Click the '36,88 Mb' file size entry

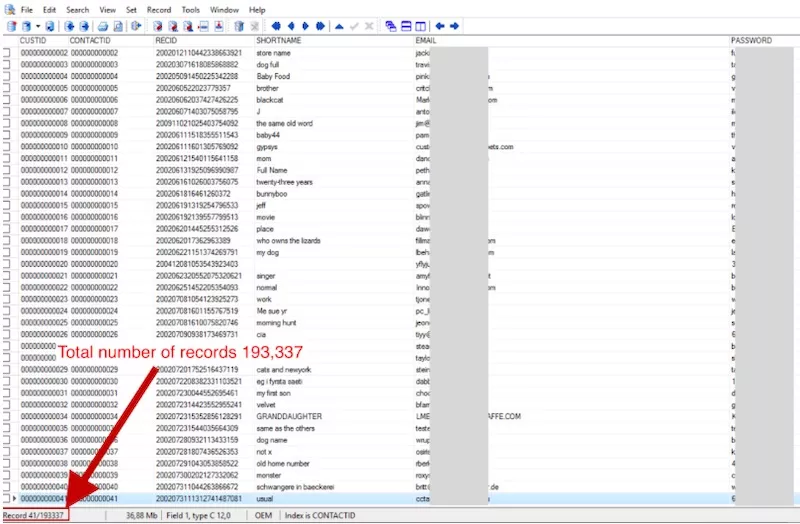point(142,515)
